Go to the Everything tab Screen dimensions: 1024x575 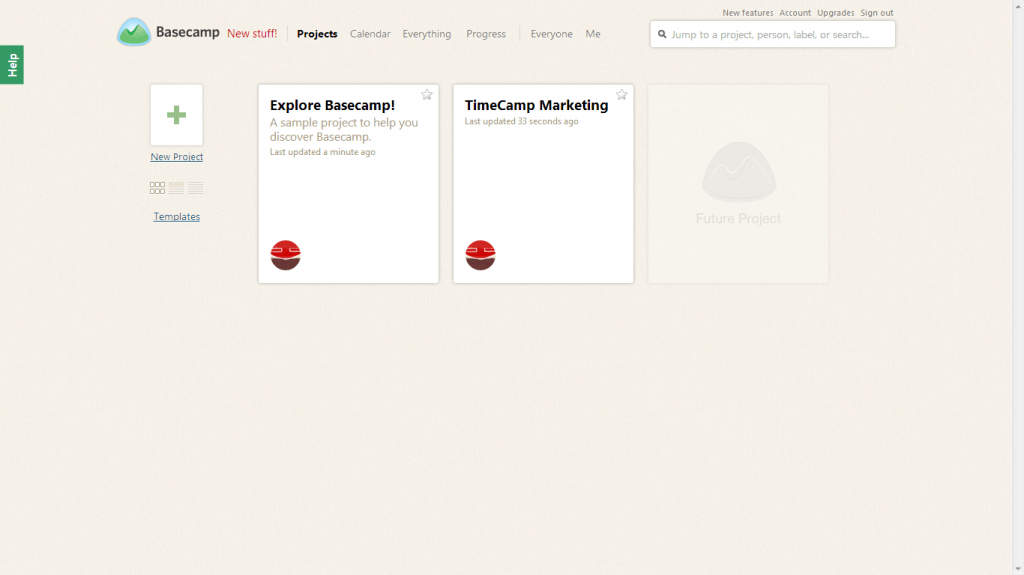tap(427, 34)
